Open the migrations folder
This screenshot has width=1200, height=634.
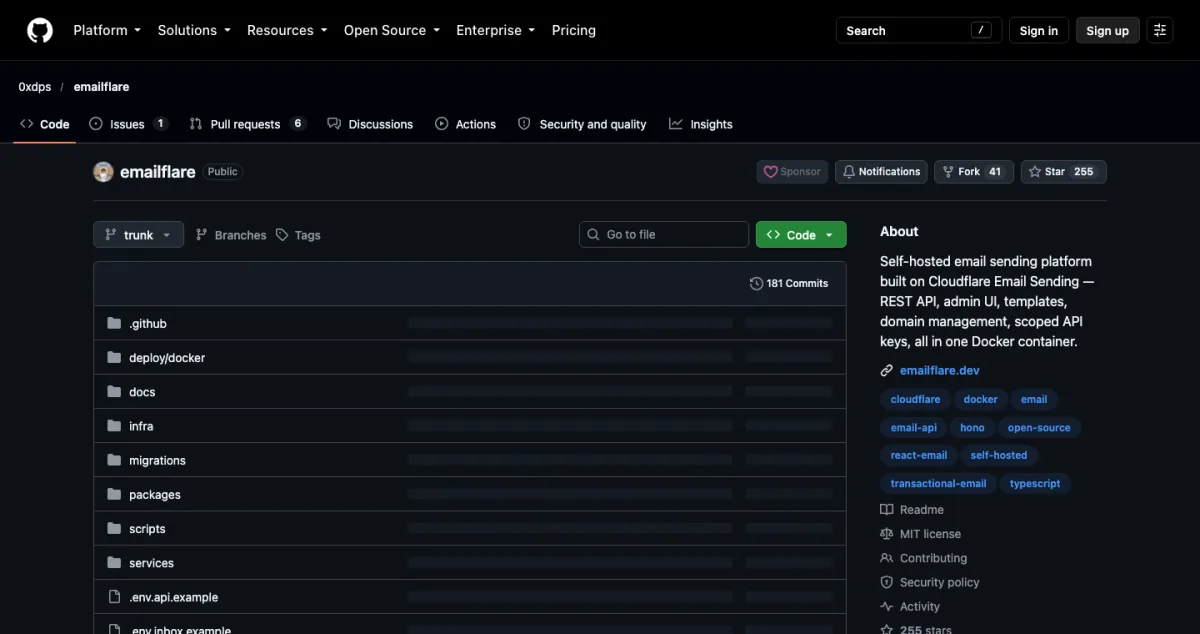(157, 460)
